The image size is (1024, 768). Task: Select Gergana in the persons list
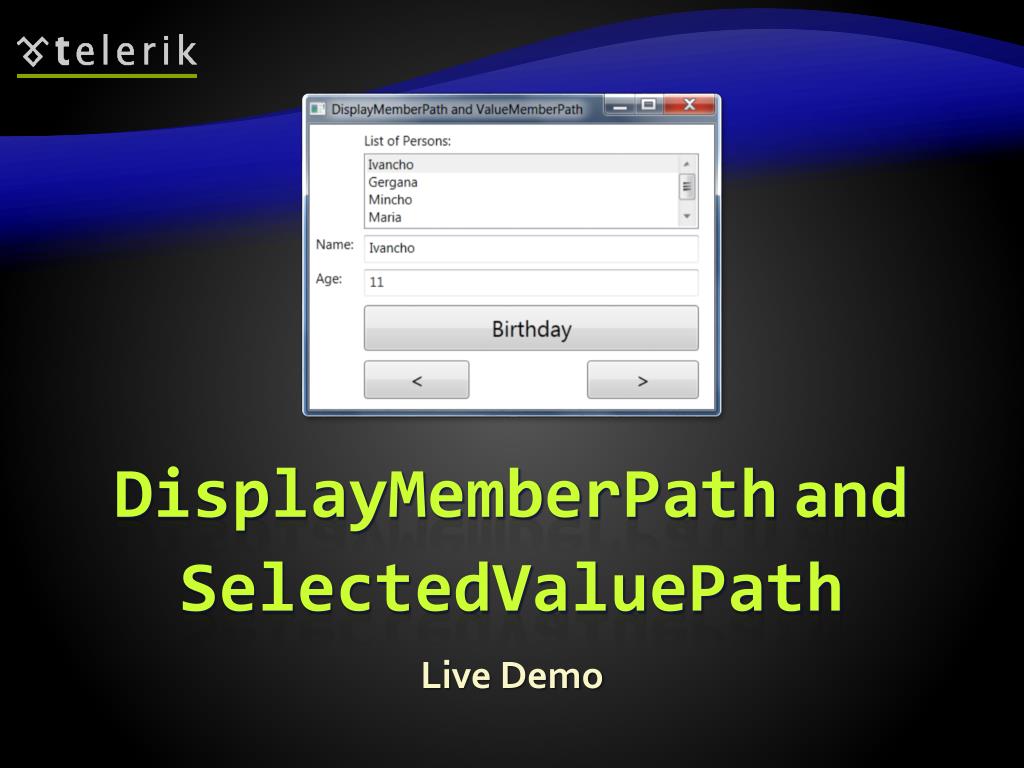[x=521, y=182]
